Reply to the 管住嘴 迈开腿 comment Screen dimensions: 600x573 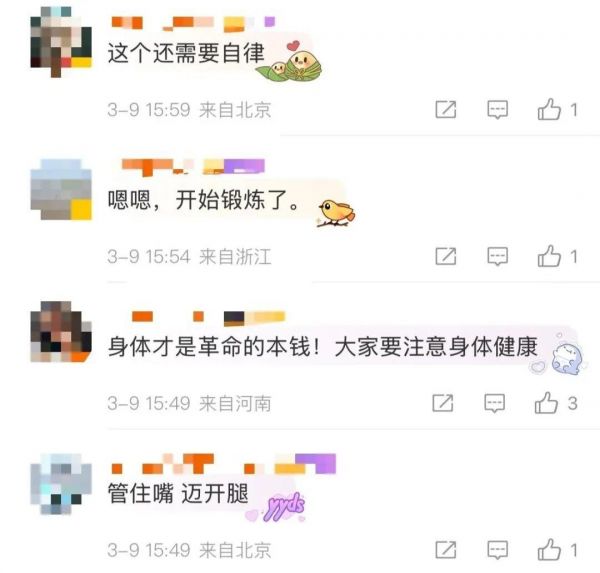(497, 550)
